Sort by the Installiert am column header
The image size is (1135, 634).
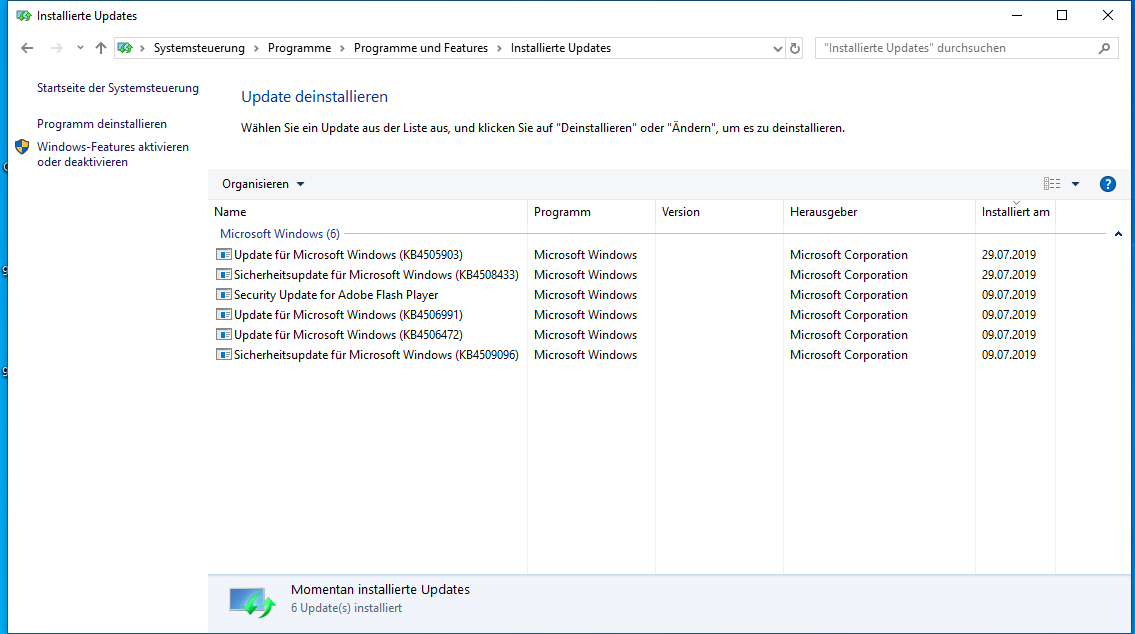[x=1015, y=212]
